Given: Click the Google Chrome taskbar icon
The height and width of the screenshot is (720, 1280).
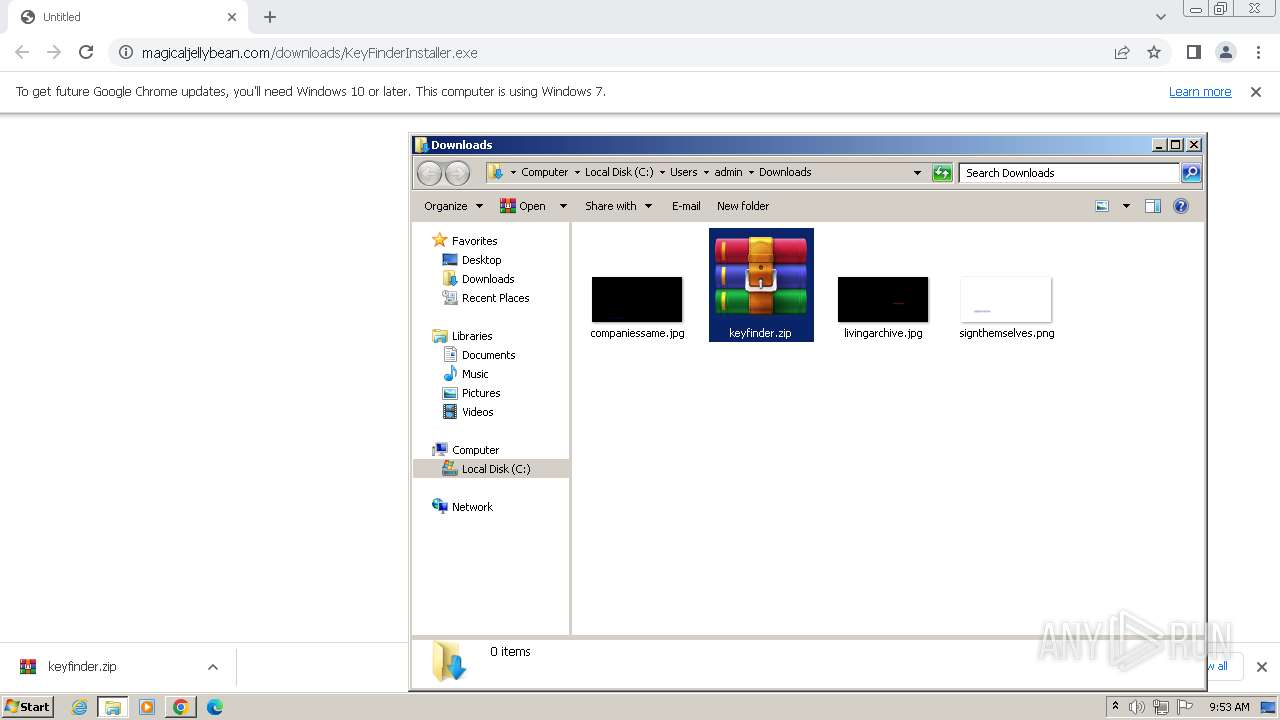Looking at the screenshot, I should point(181,707).
